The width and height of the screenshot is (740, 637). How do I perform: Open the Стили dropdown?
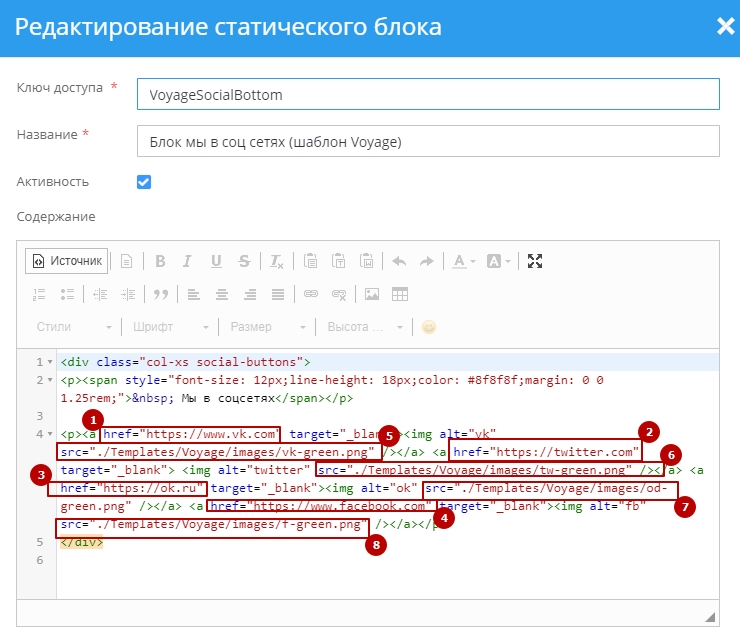point(74,327)
